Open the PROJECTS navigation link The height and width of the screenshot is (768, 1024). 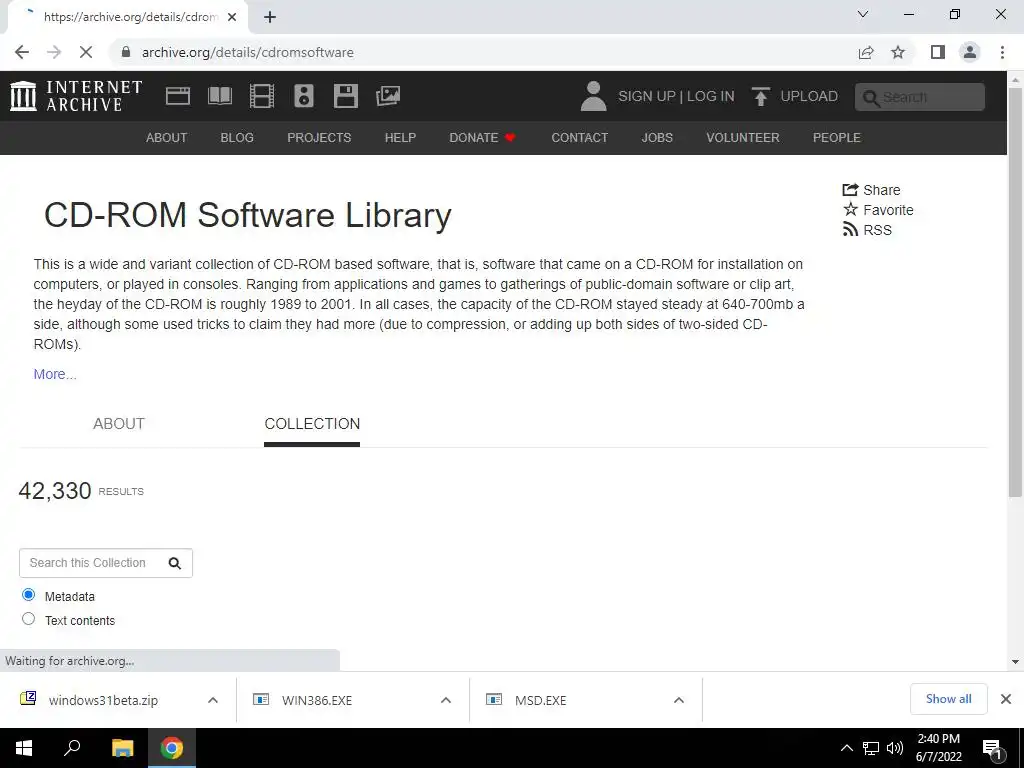319,138
